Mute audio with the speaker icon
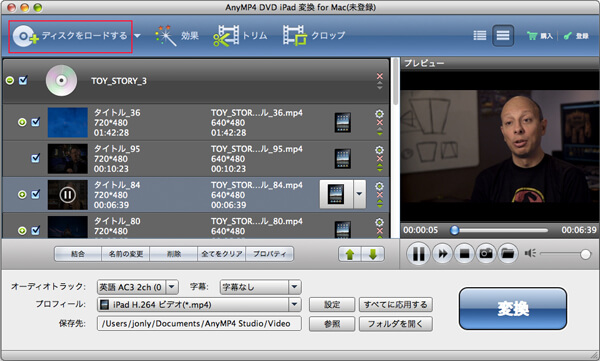 (x=530, y=253)
